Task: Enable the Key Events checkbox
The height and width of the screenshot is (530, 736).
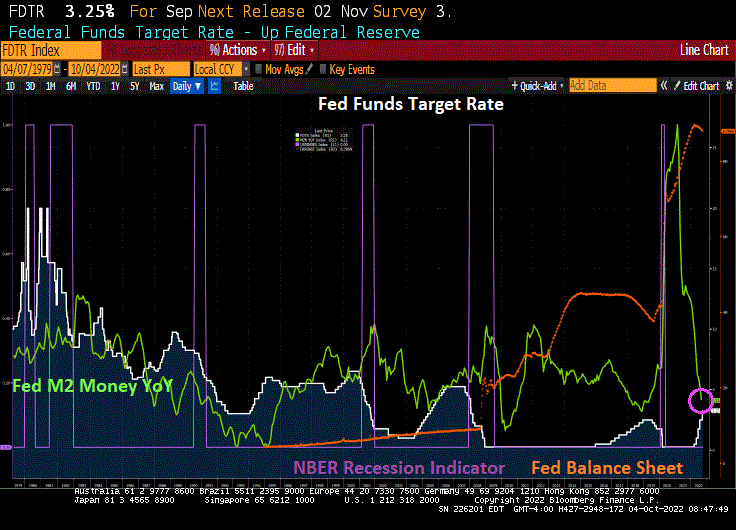Action: (x=322, y=69)
